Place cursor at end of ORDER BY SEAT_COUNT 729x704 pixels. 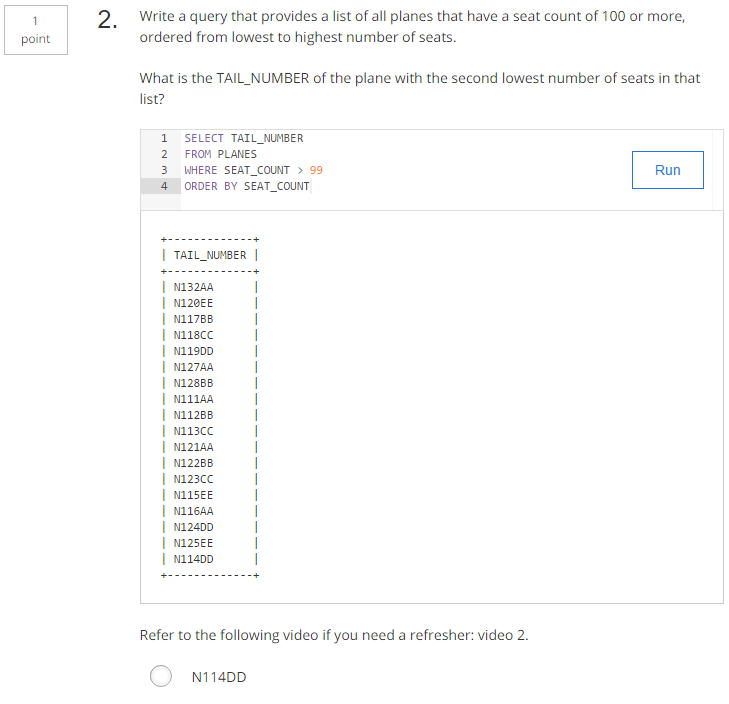click(x=310, y=186)
